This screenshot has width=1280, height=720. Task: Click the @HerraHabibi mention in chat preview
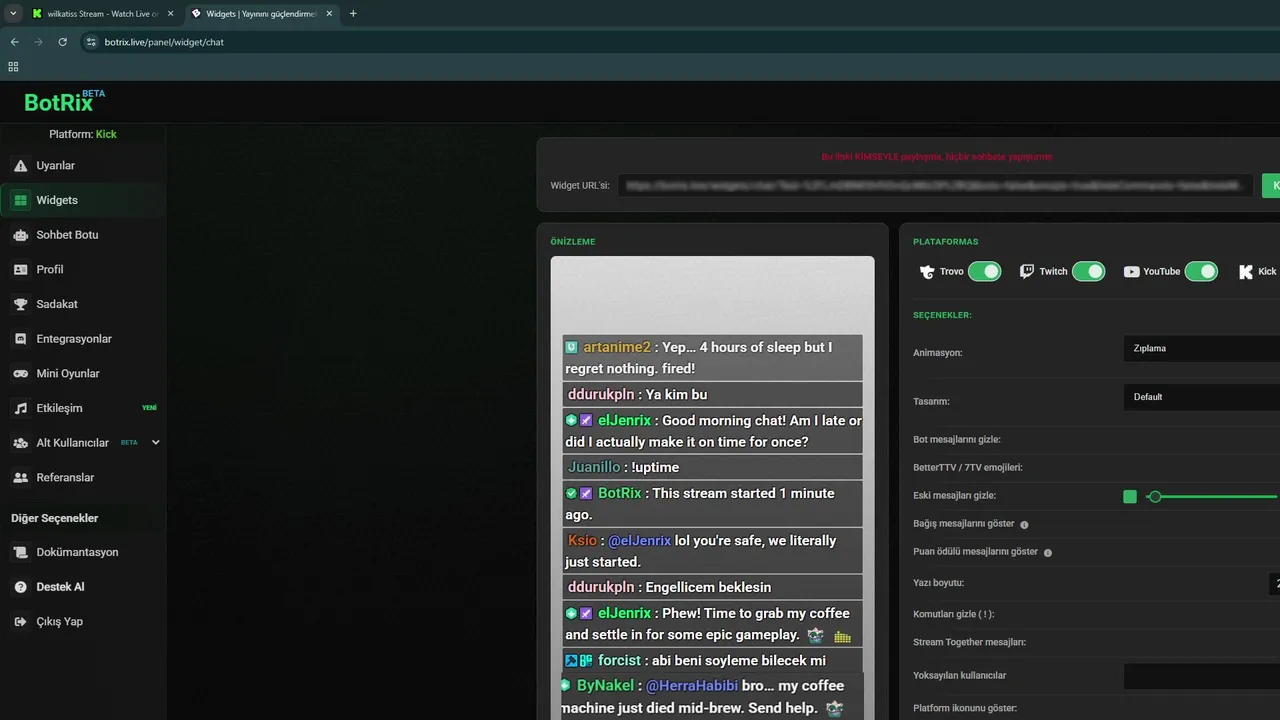tap(692, 686)
